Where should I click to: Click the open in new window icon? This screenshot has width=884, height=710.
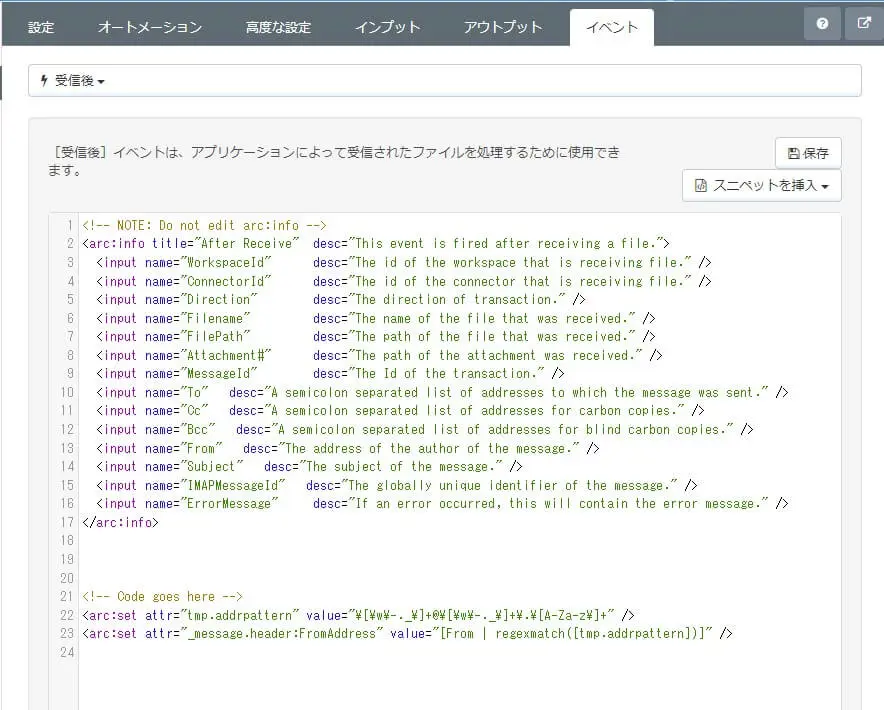point(864,24)
